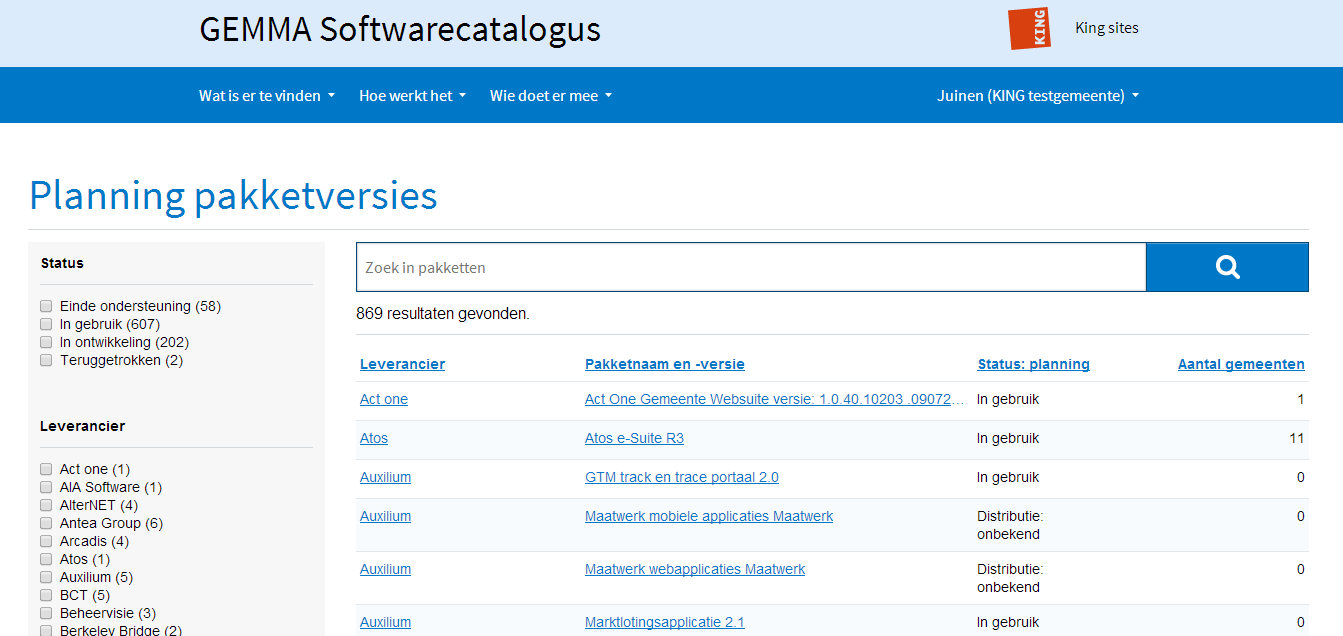Click the magnifier search button
The image size is (1343, 636).
coord(1227,267)
